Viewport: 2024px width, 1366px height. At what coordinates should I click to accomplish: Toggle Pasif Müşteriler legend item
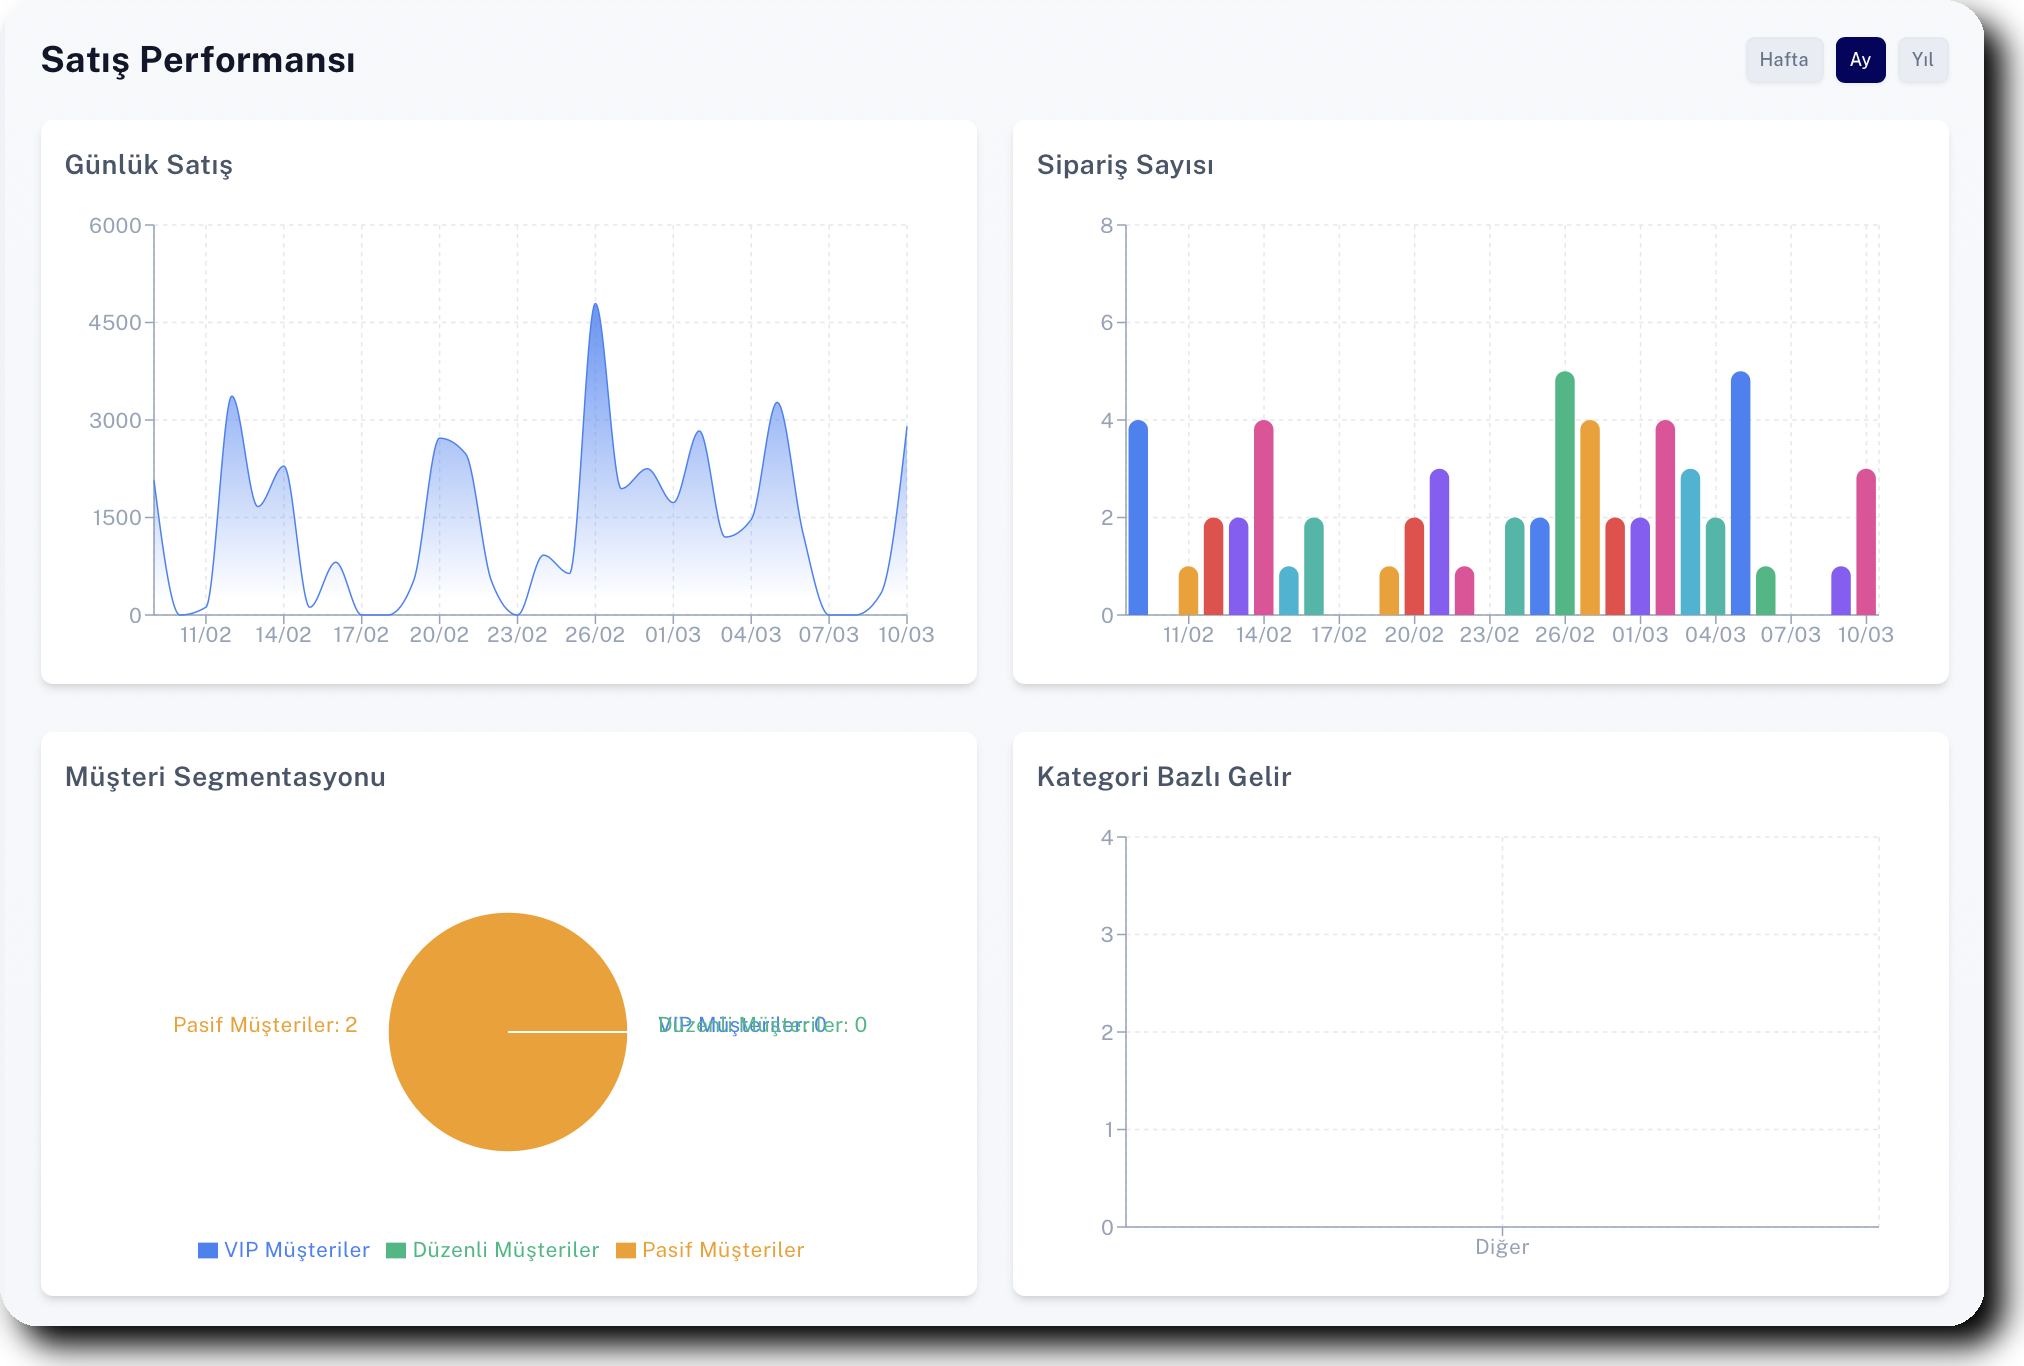722,1250
